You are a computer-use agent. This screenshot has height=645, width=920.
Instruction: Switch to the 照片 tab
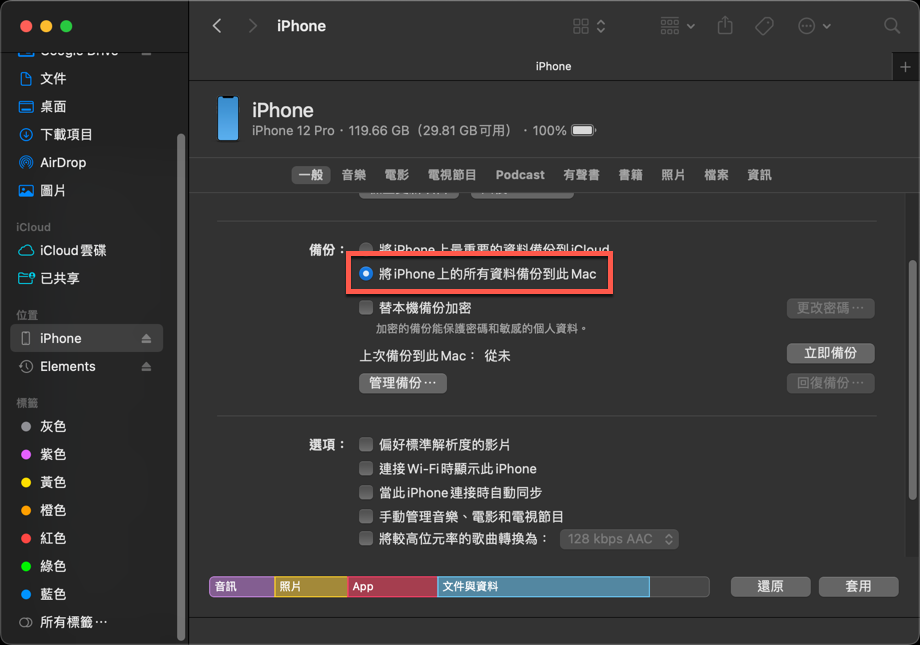(x=673, y=175)
